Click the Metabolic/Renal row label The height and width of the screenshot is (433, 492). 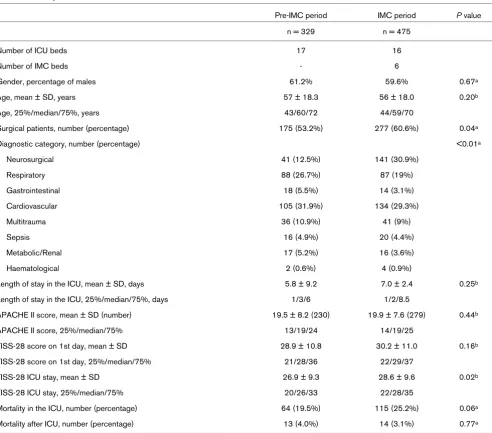pyautogui.click(x=34, y=253)
